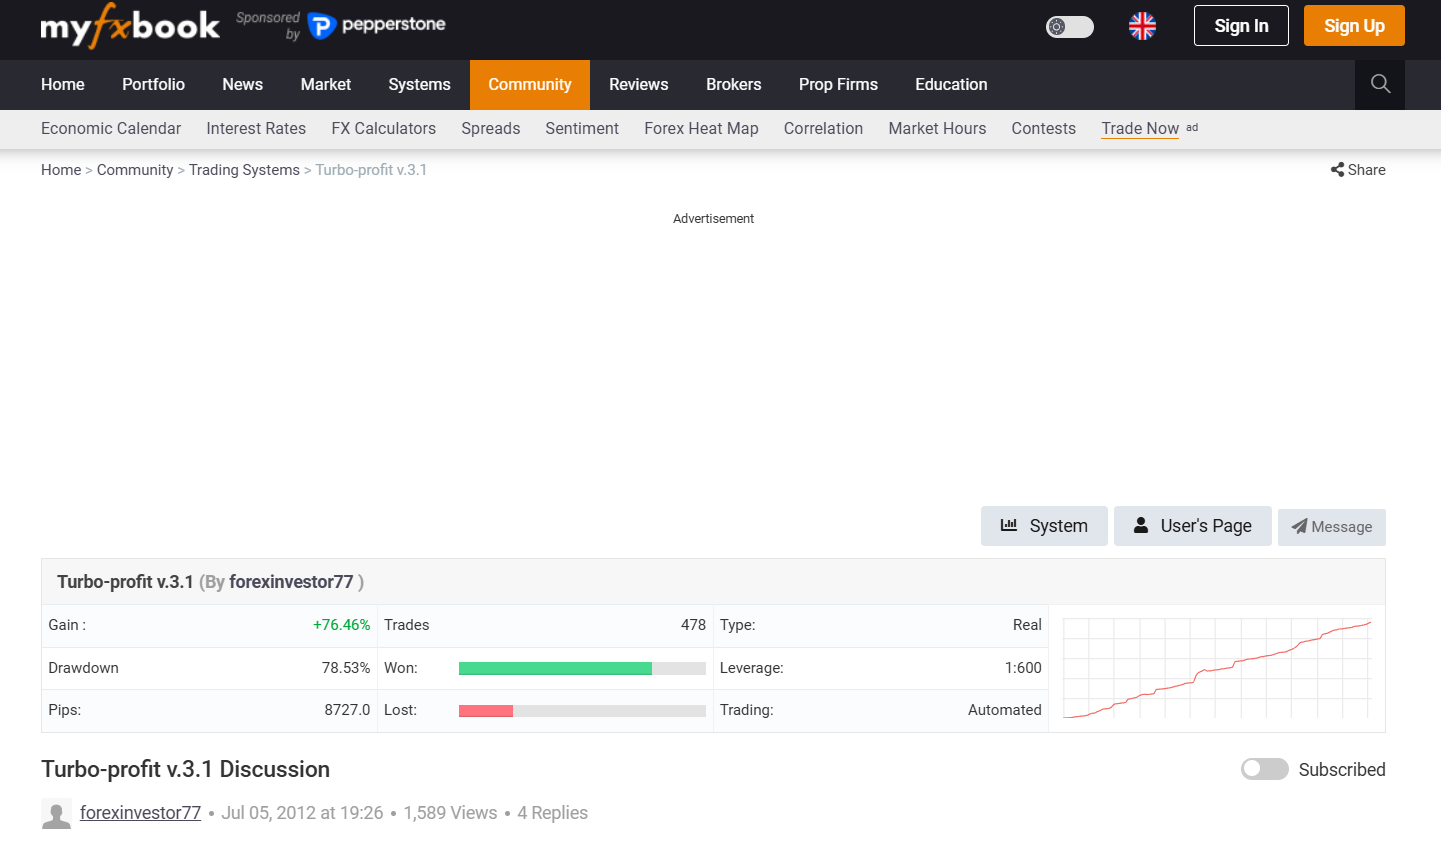This screenshot has width=1441, height=846.
Task: Click the growth chart thumbnail
Action: click(1216, 668)
